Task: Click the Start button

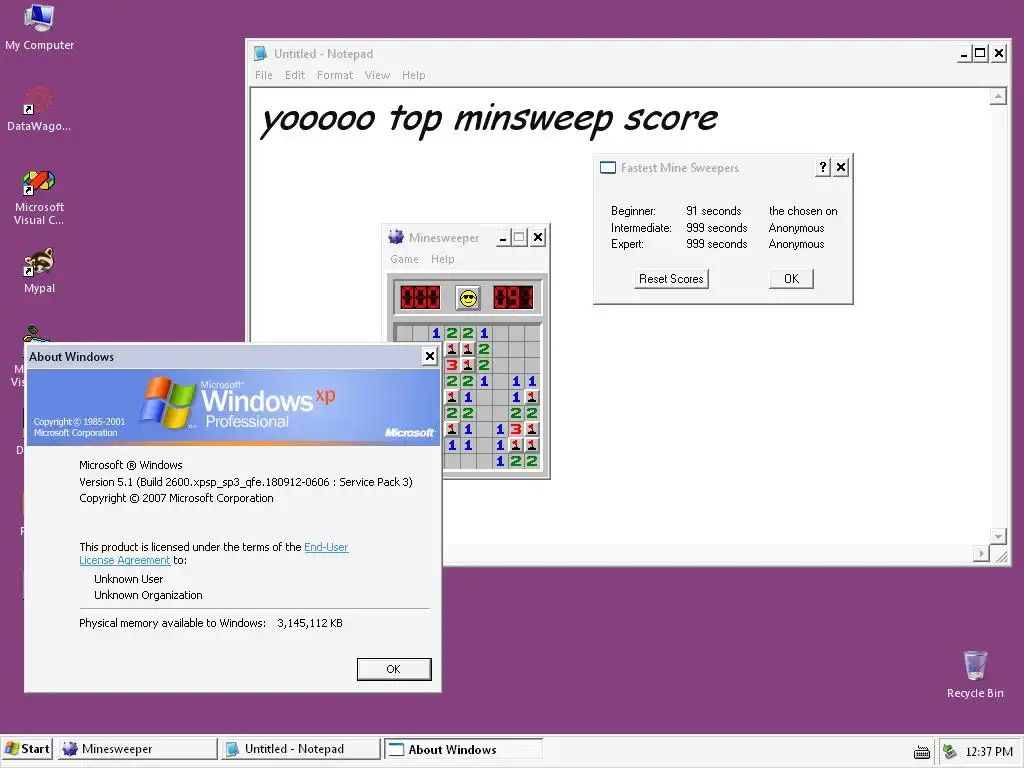Action: pyautogui.click(x=27, y=749)
